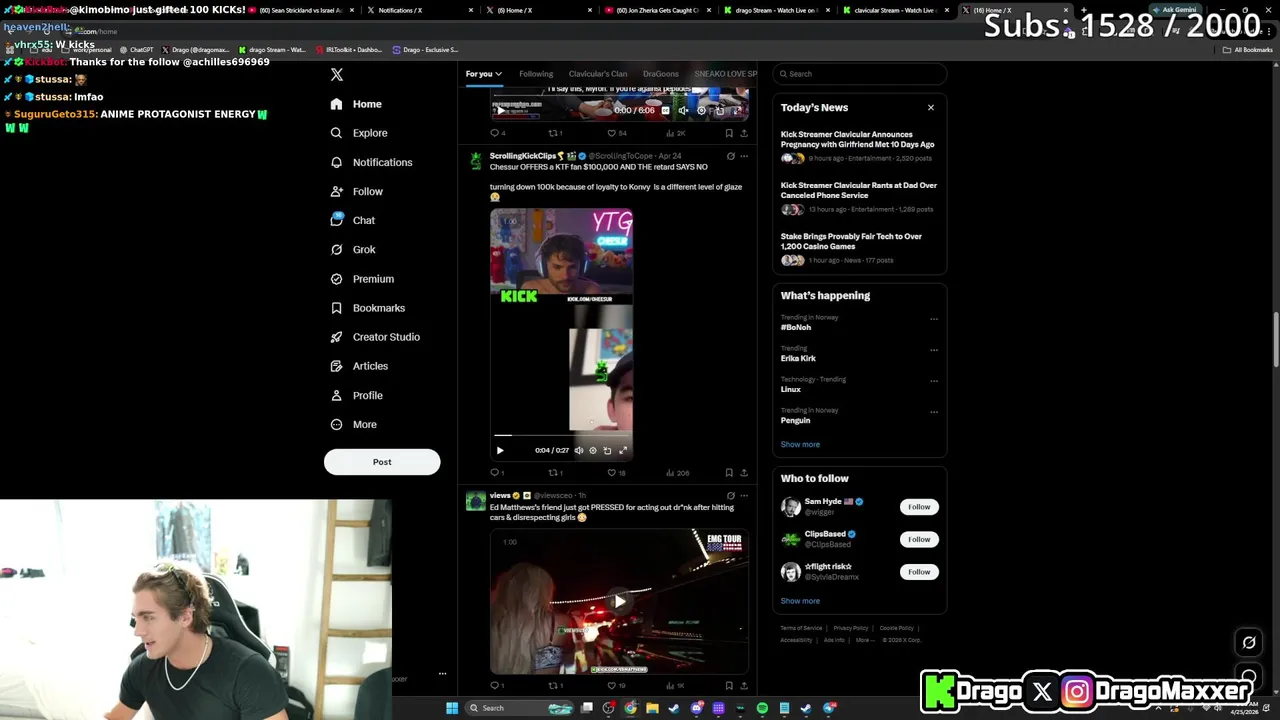The image size is (1280, 720).
Task: Fullscreen the Chessur video
Action: (623, 450)
